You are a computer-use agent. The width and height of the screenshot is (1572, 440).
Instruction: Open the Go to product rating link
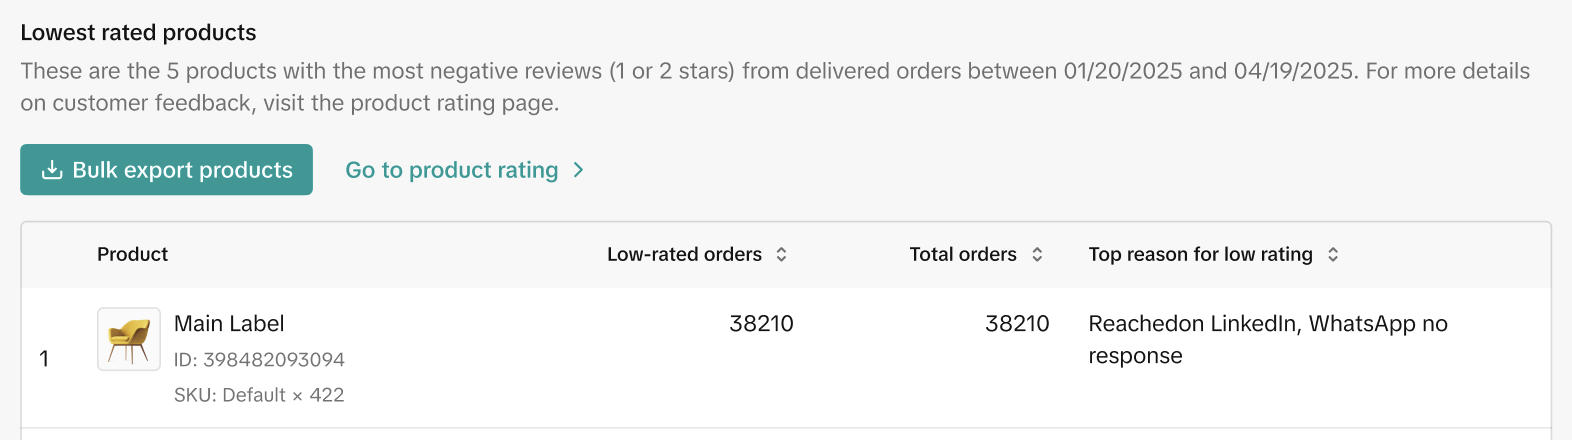[x=451, y=170]
